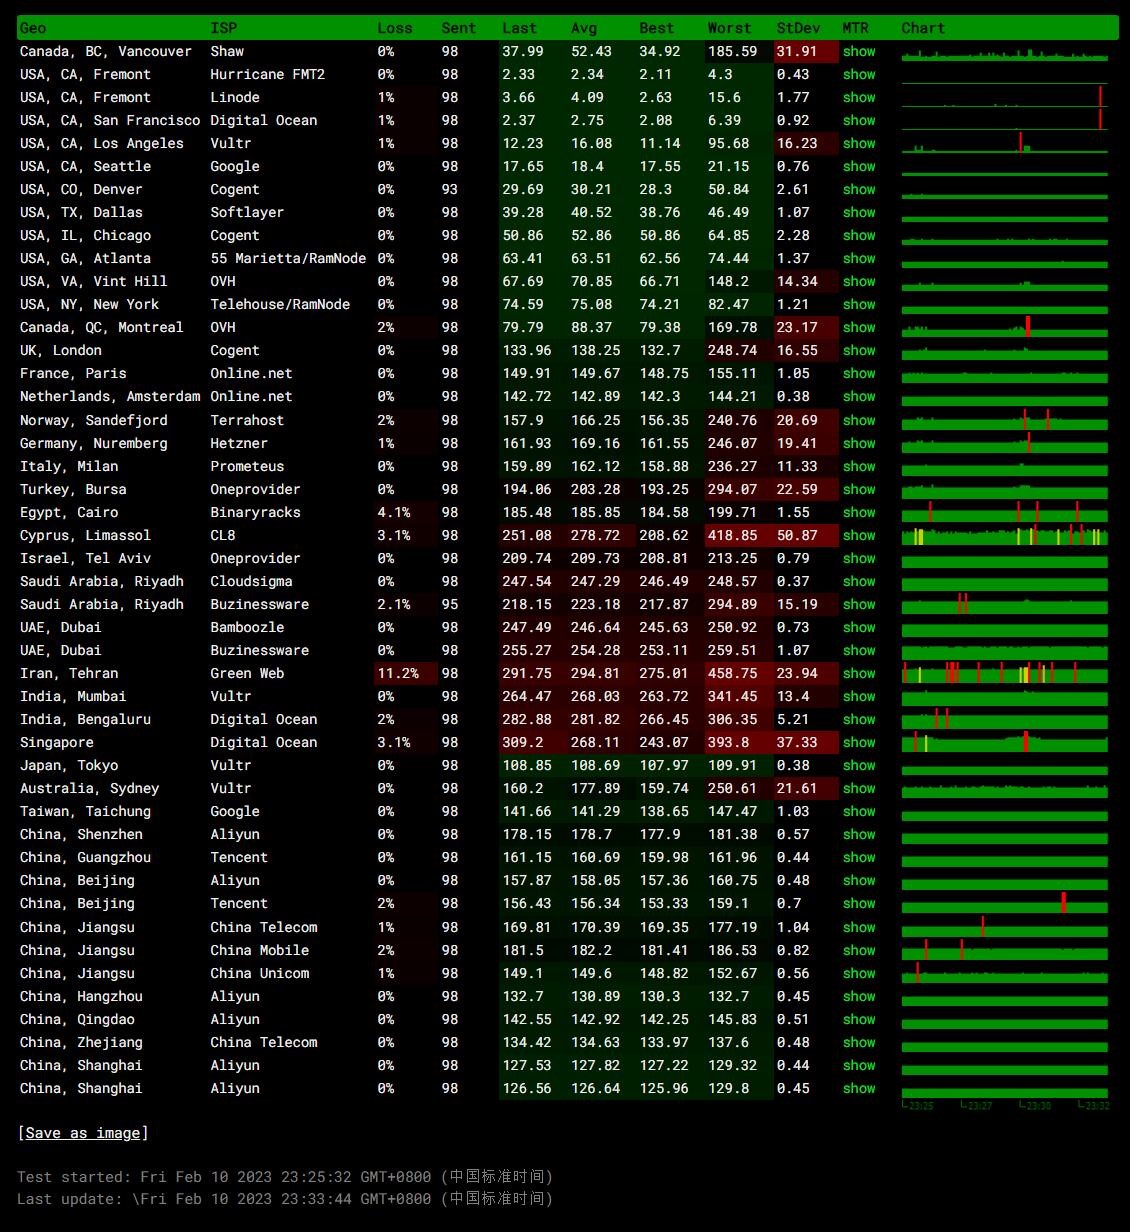Viewport: 1130px width, 1232px height.
Task: Select the 93 sent value for Denver
Action: click(450, 189)
